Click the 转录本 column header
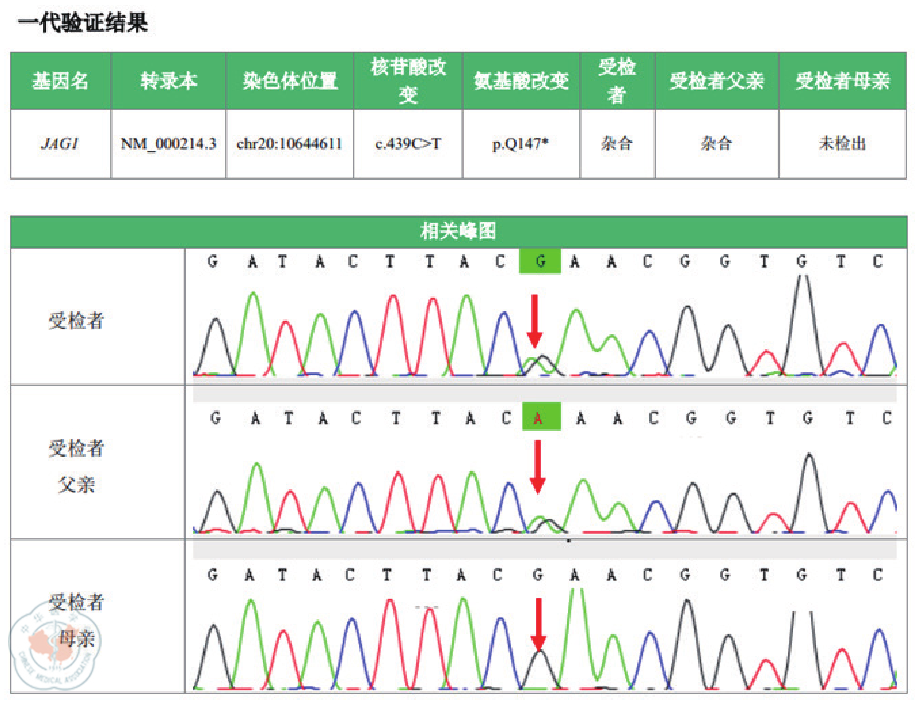Image resolution: width=918 pixels, height=703 pixels. click(x=168, y=81)
